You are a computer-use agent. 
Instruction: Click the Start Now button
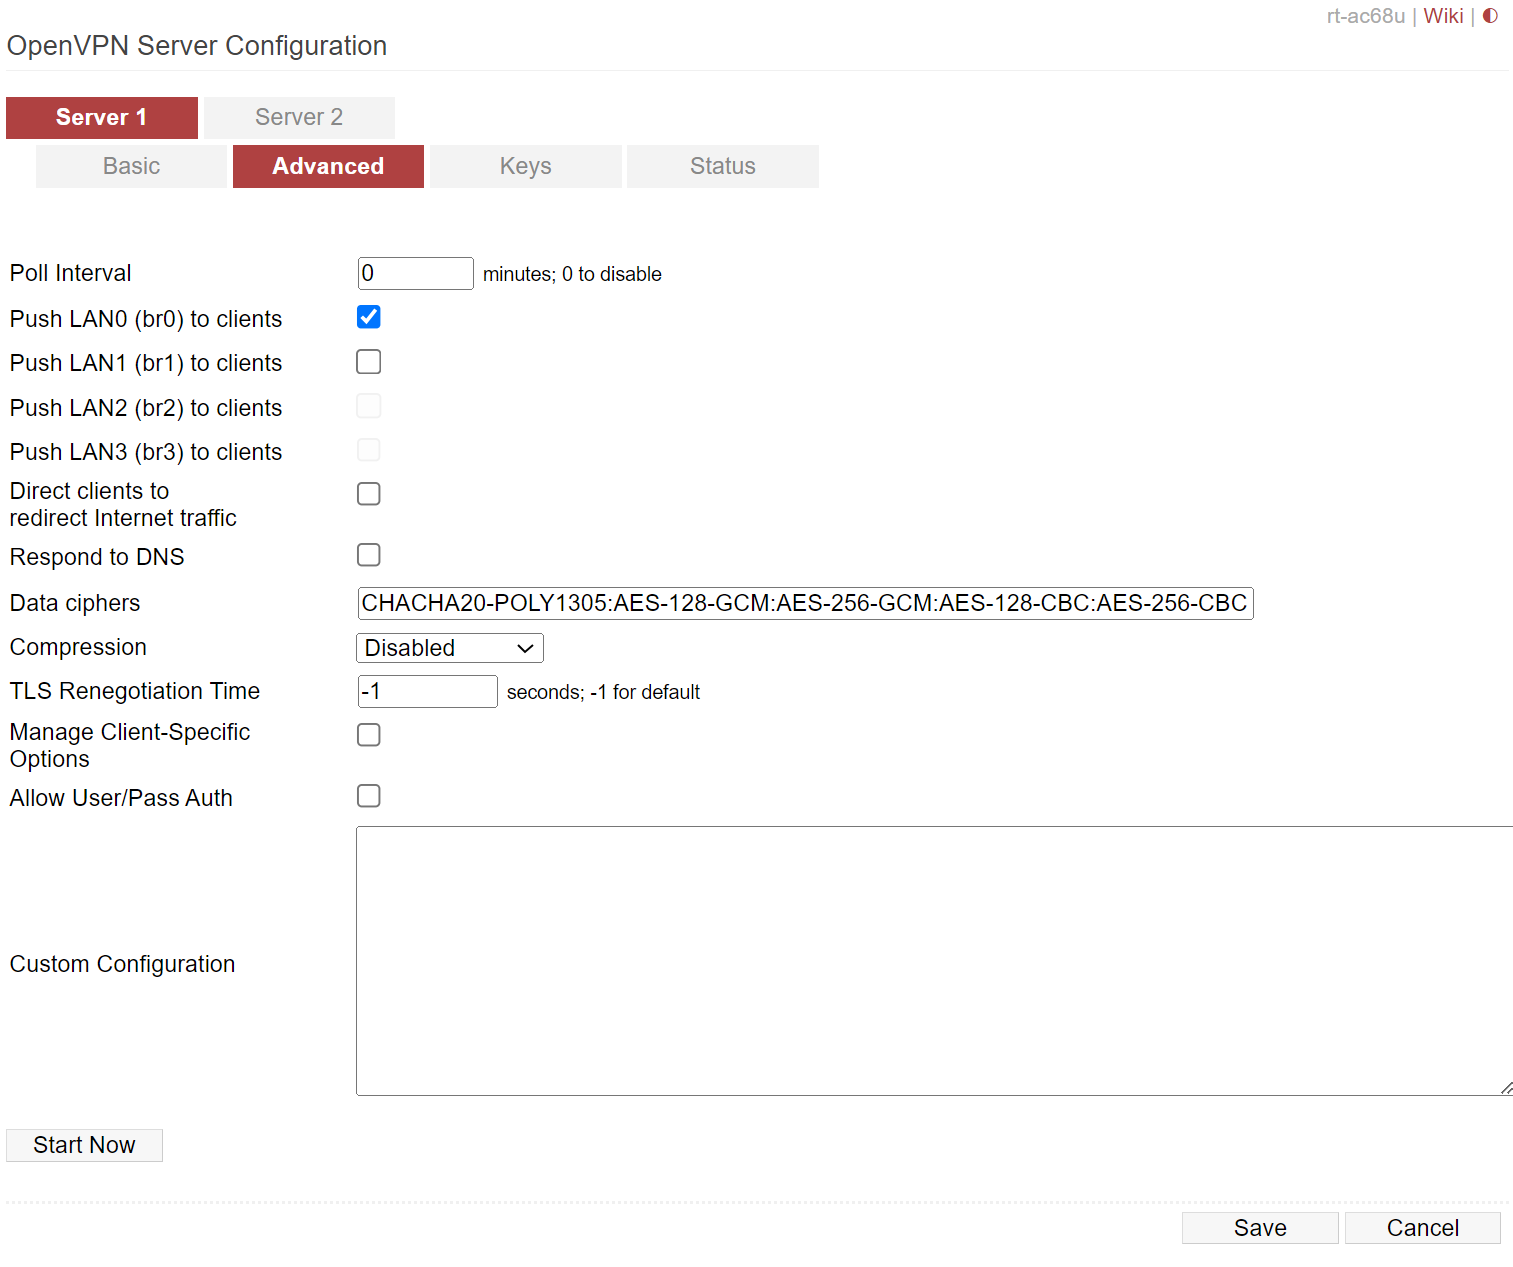click(84, 1145)
